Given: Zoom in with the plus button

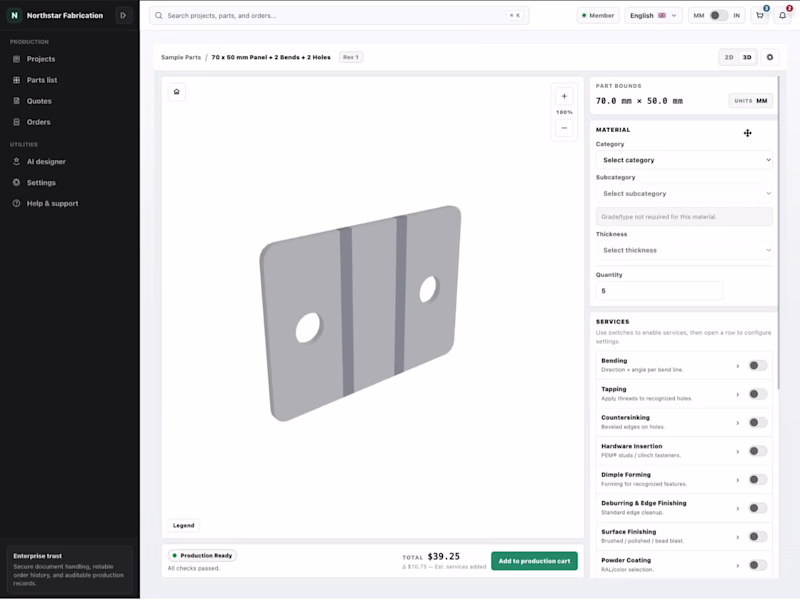Looking at the screenshot, I should coord(564,96).
